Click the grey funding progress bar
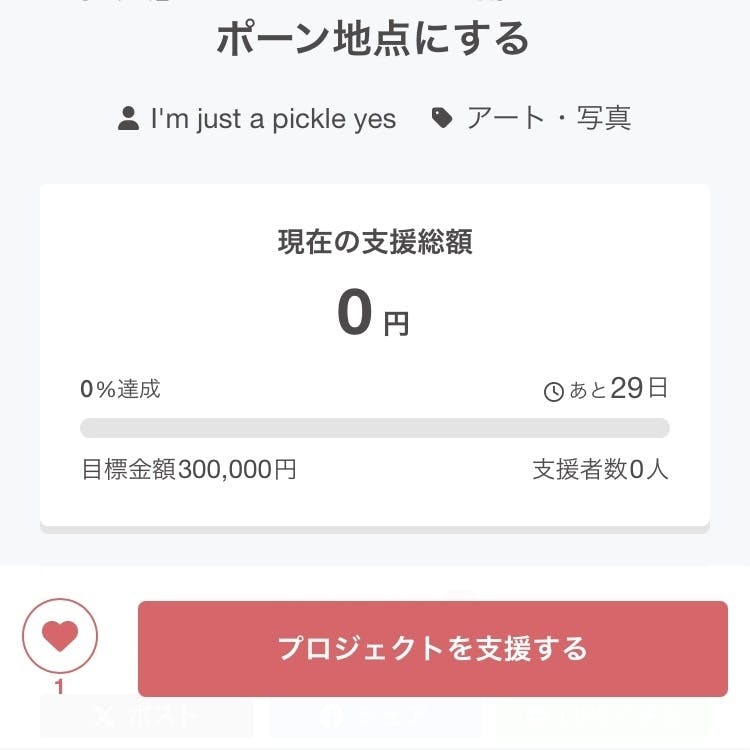Screen dimensions: 750x750 tap(375, 428)
